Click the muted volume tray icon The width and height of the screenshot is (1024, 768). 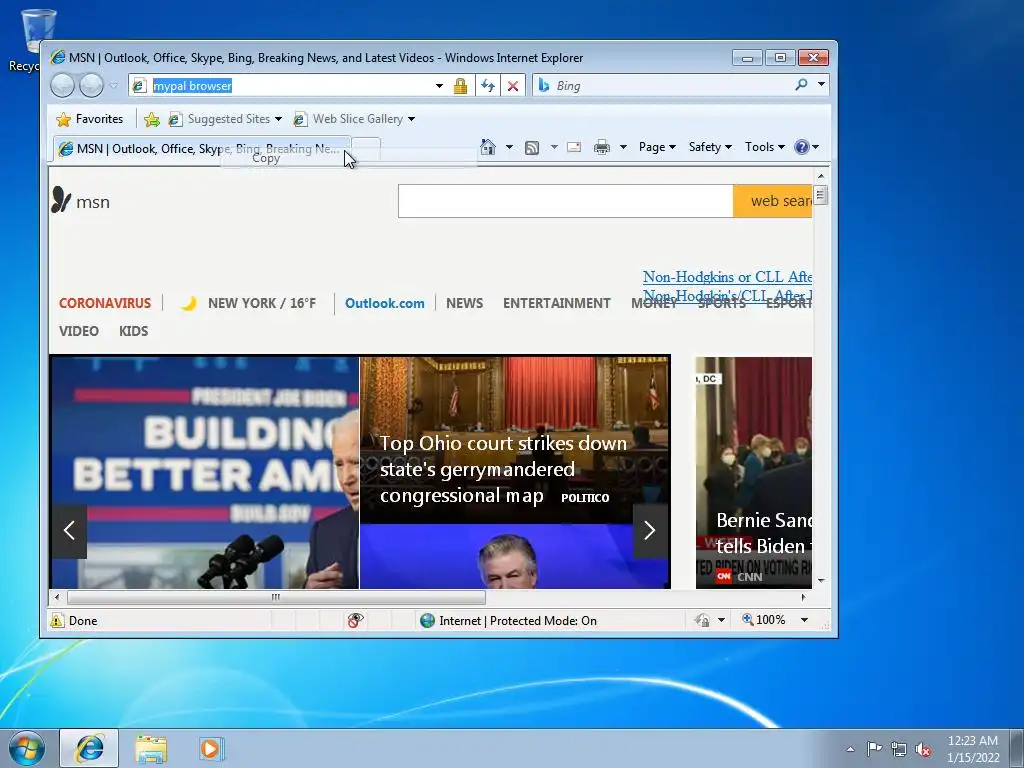point(923,749)
